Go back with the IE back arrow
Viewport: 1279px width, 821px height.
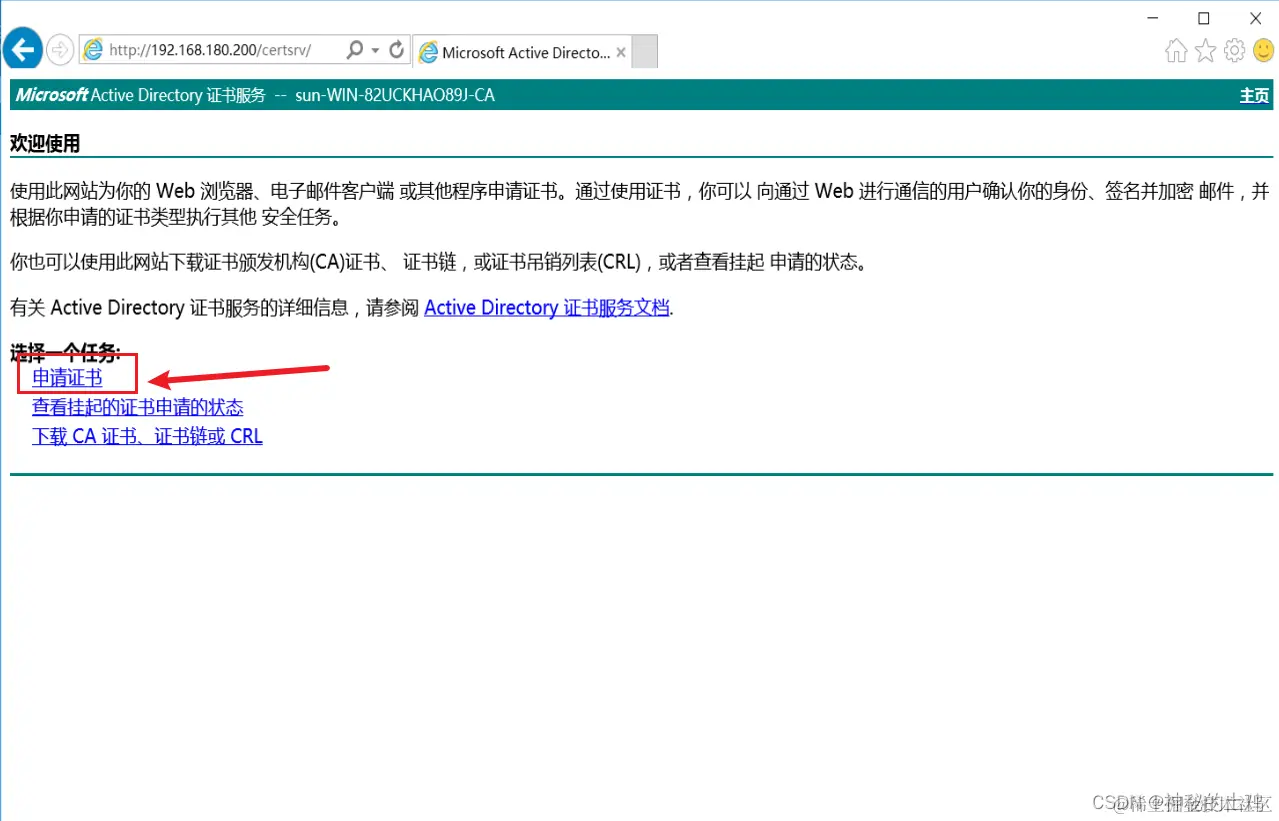coord(22,48)
